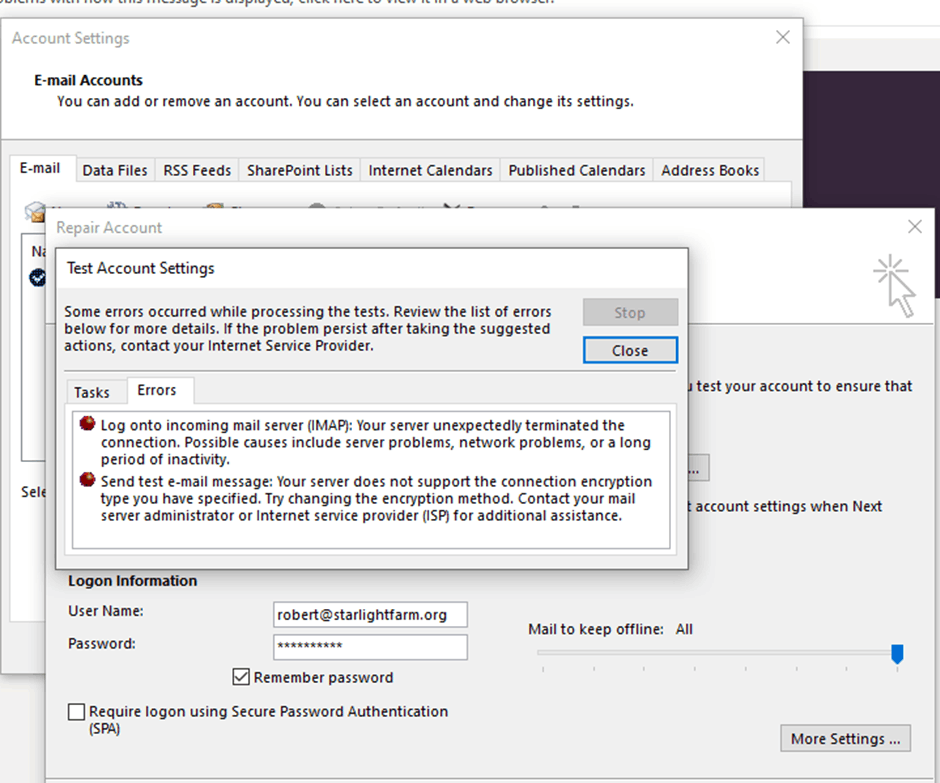Close the Account Settings window with X
Screen dimensions: 940x783
click(x=783, y=37)
